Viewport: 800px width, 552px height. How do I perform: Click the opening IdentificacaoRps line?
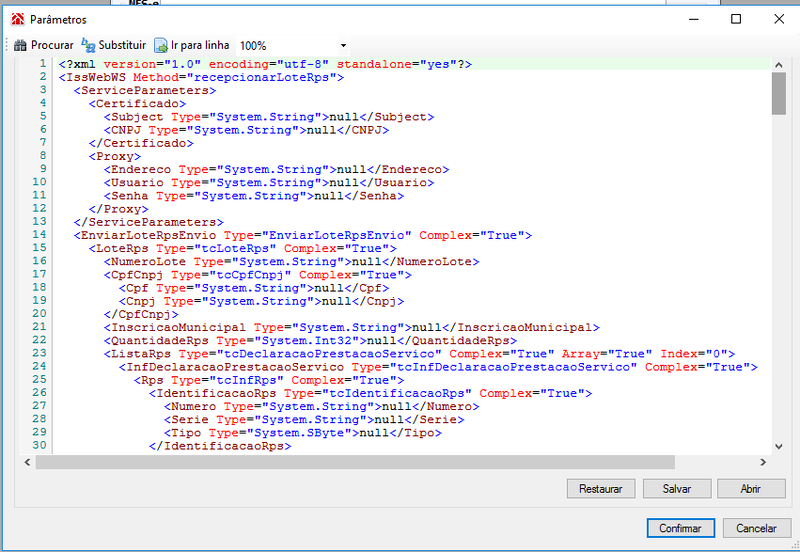pyautogui.click(x=370, y=393)
